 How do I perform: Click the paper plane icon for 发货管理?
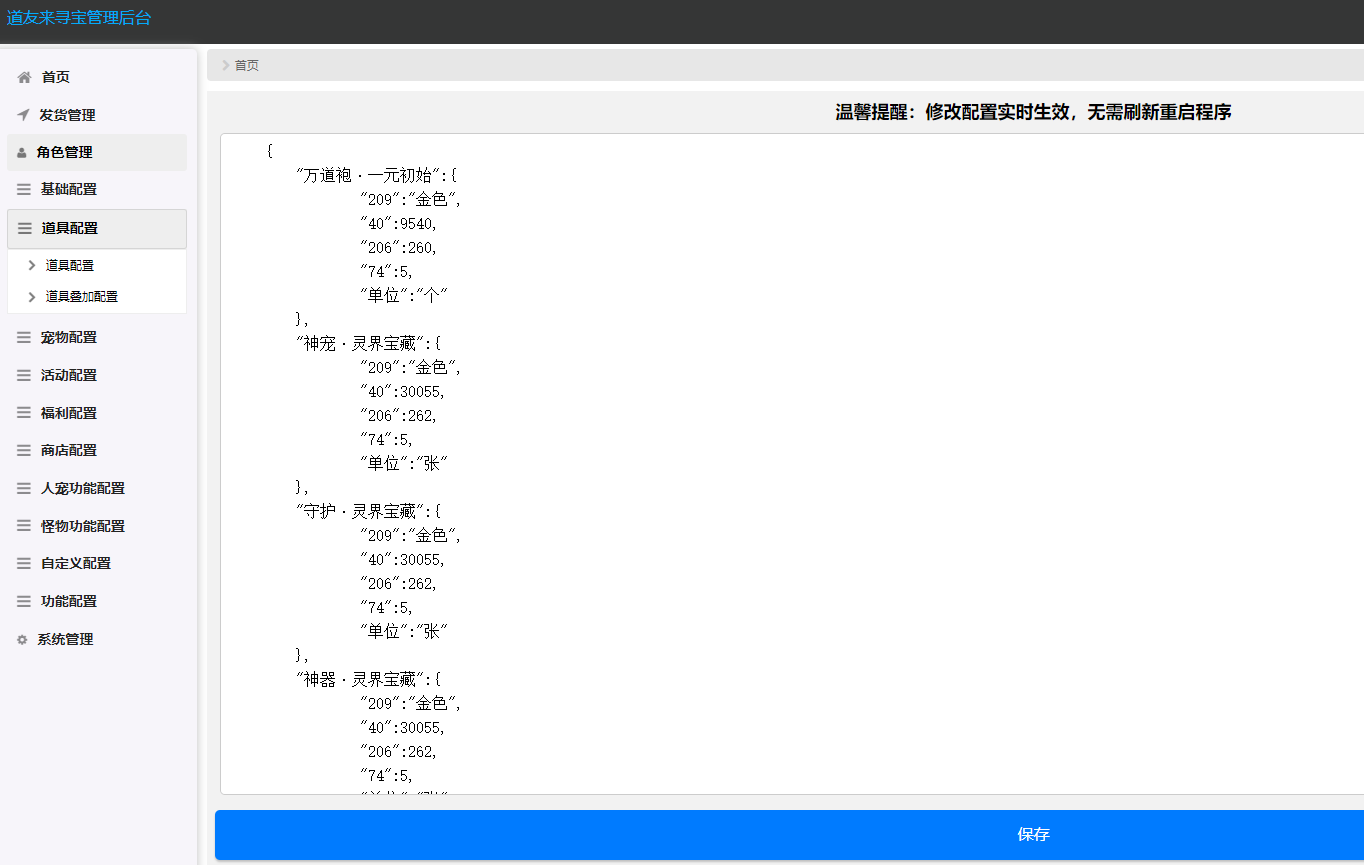23,115
